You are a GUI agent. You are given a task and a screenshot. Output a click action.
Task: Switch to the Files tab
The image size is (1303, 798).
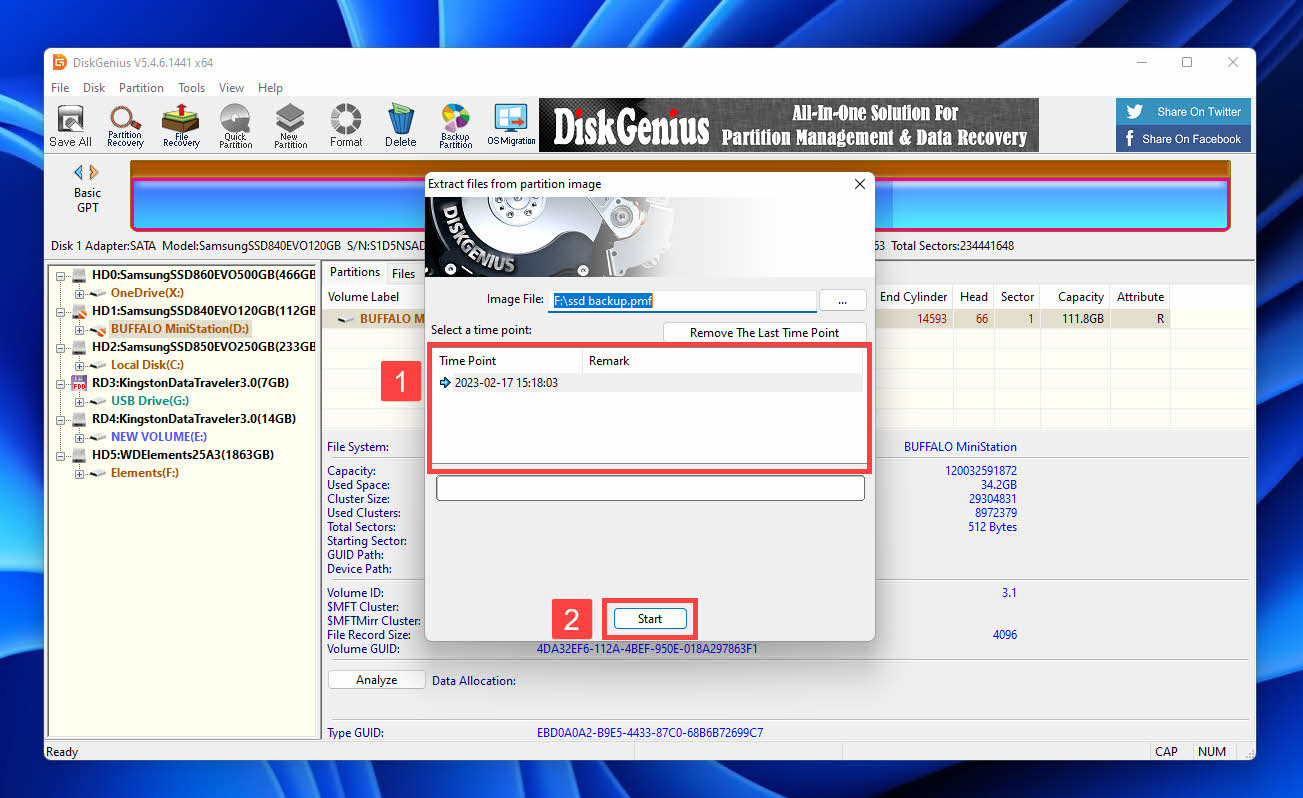click(x=403, y=273)
